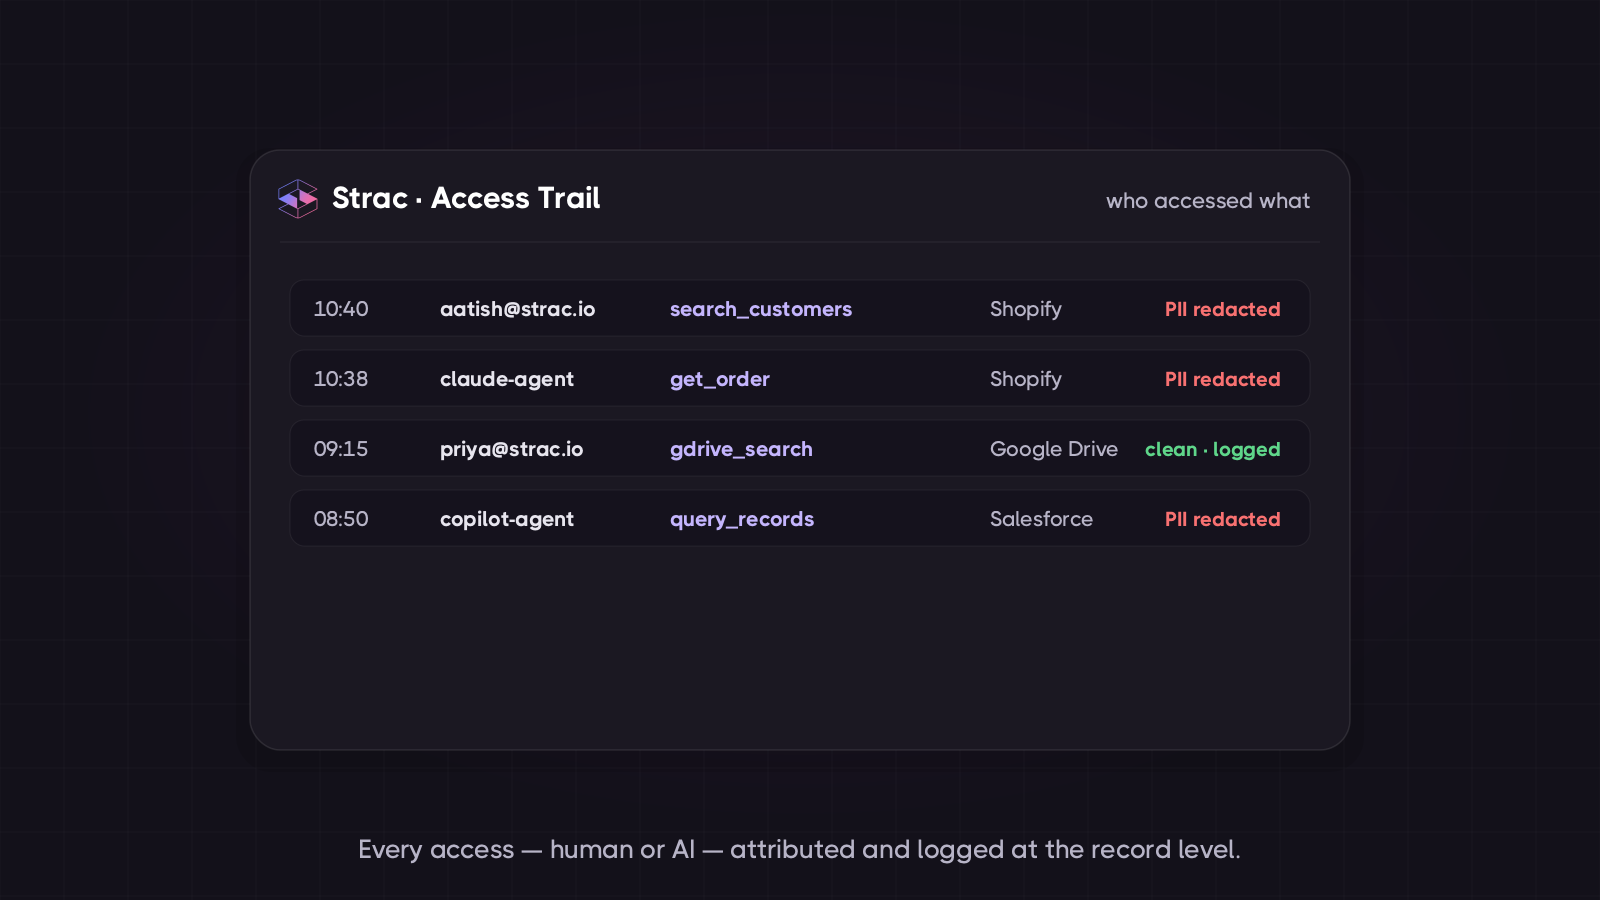Click 'PII redacted' in the search_customers row
1600x900 pixels.
[x=1222, y=309]
